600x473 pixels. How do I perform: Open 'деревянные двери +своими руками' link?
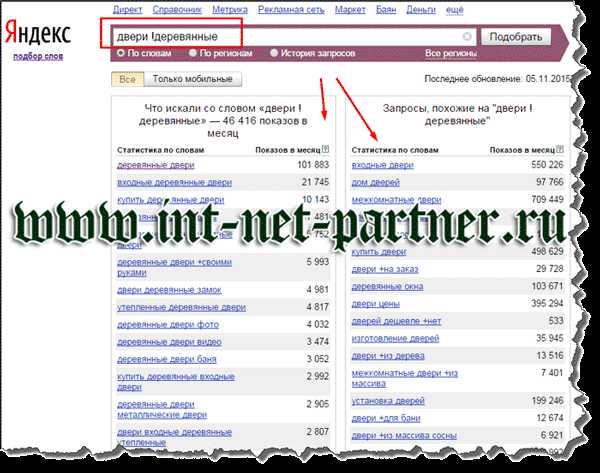[174, 267]
